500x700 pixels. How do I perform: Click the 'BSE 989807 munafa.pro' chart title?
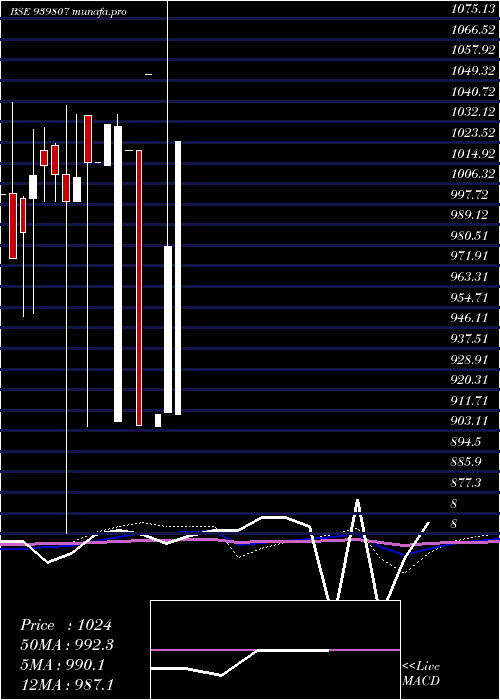coord(69,12)
